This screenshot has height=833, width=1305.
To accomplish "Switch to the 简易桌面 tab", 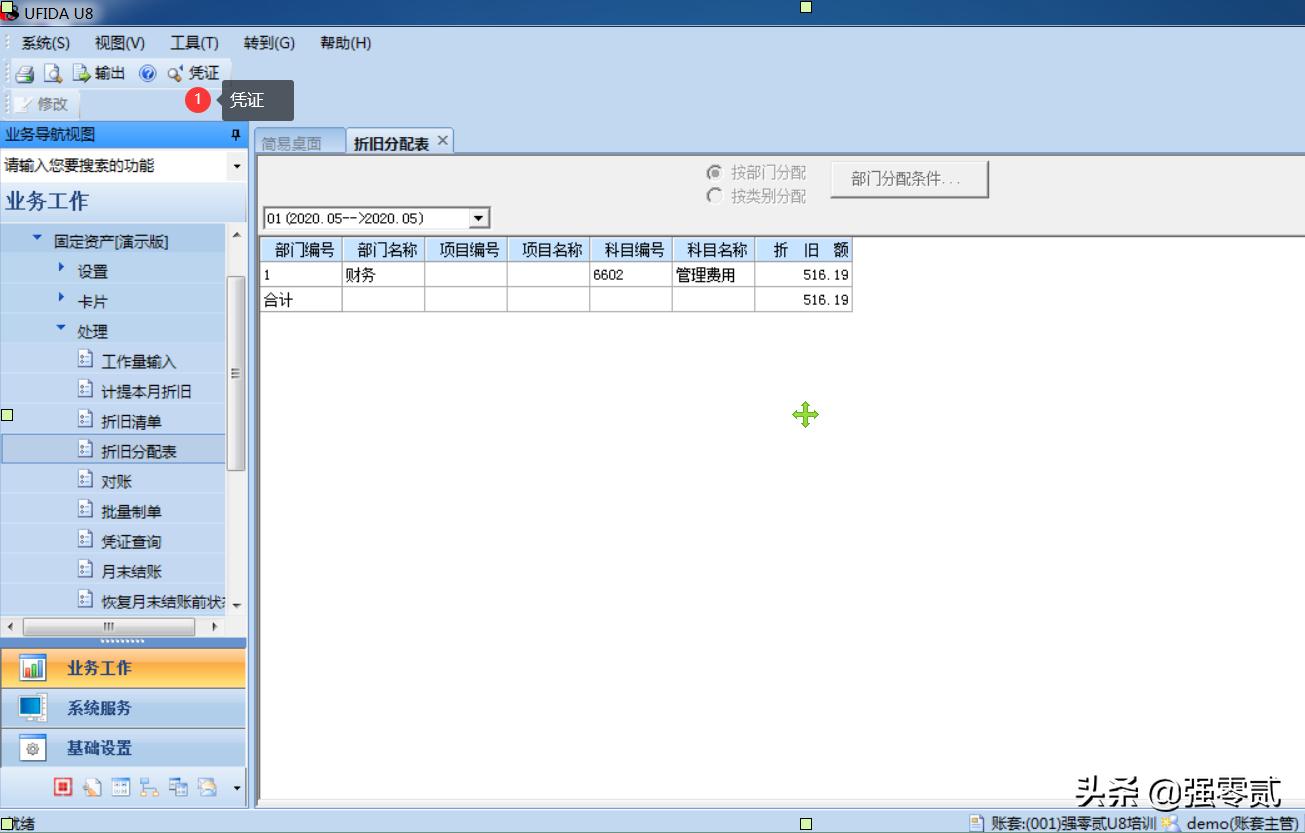I will (295, 140).
